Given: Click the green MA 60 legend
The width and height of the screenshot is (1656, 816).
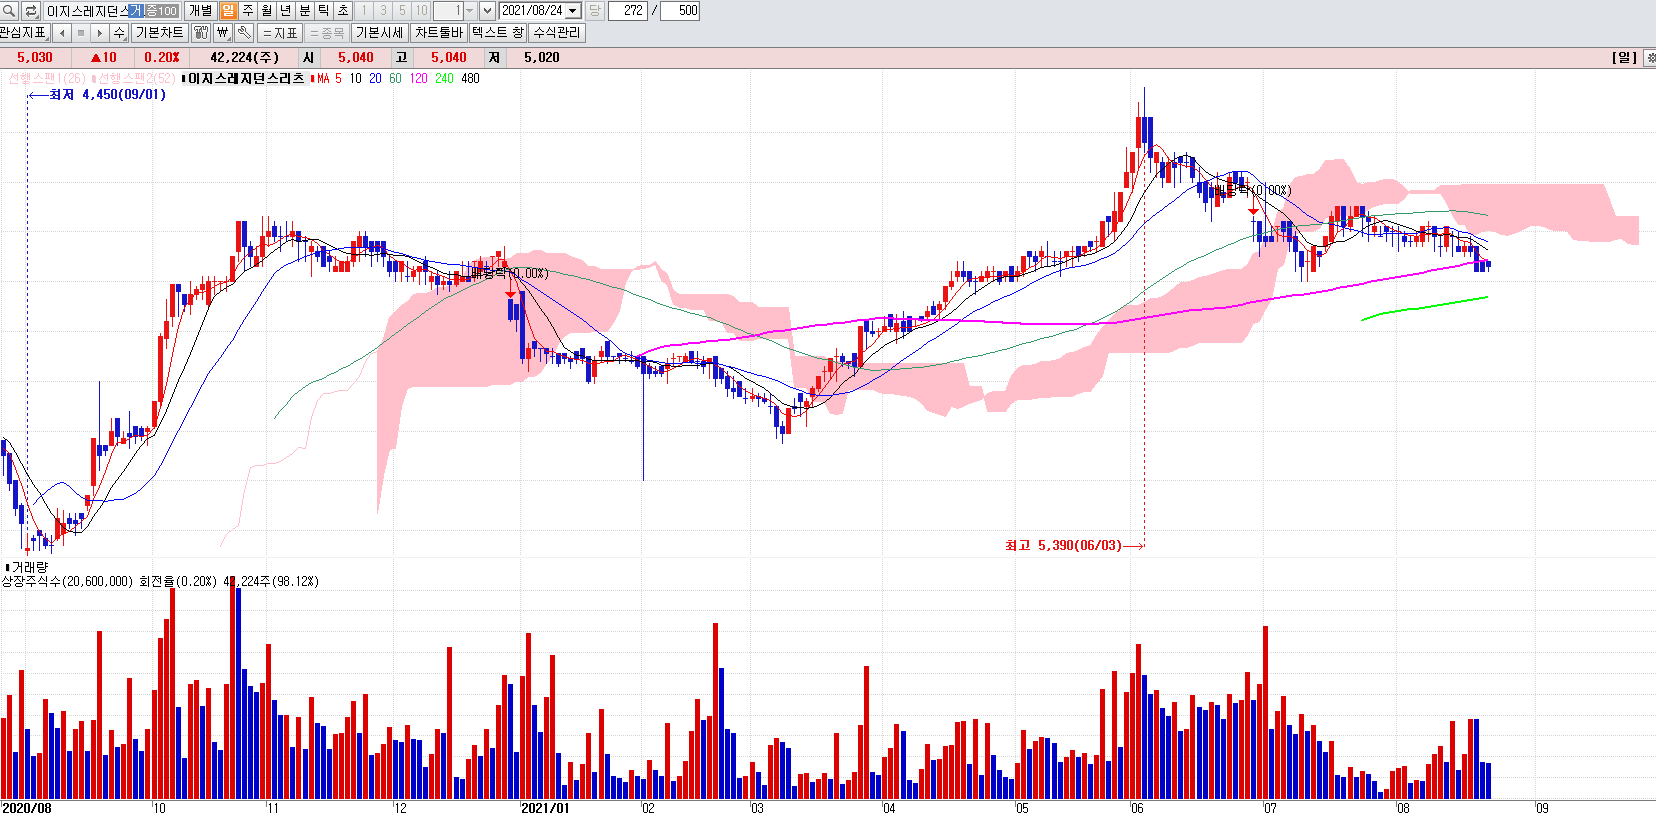Looking at the screenshot, I should click(395, 78).
